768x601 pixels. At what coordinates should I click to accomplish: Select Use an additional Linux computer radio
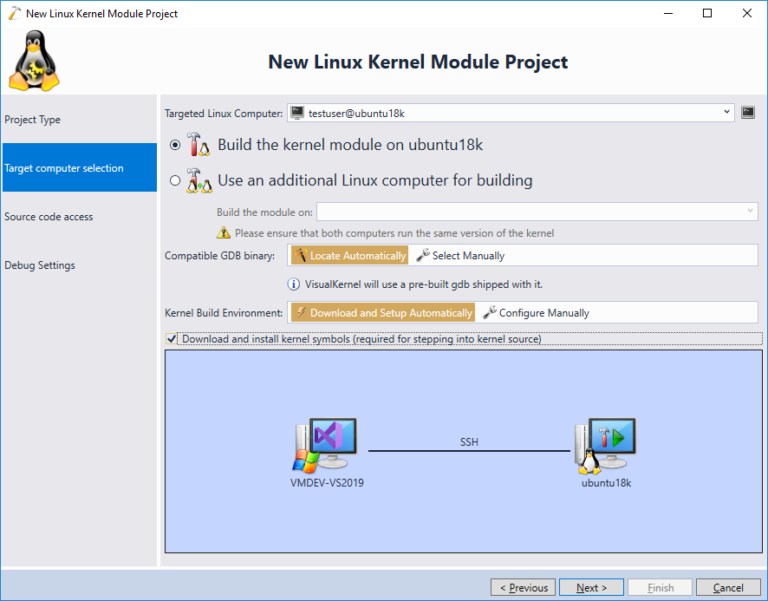tap(175, 181)
